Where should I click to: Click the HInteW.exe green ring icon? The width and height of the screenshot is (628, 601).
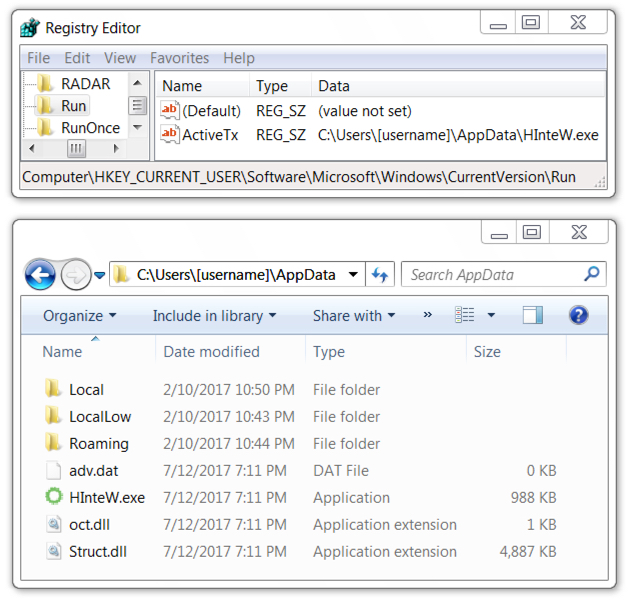(54, 496)
